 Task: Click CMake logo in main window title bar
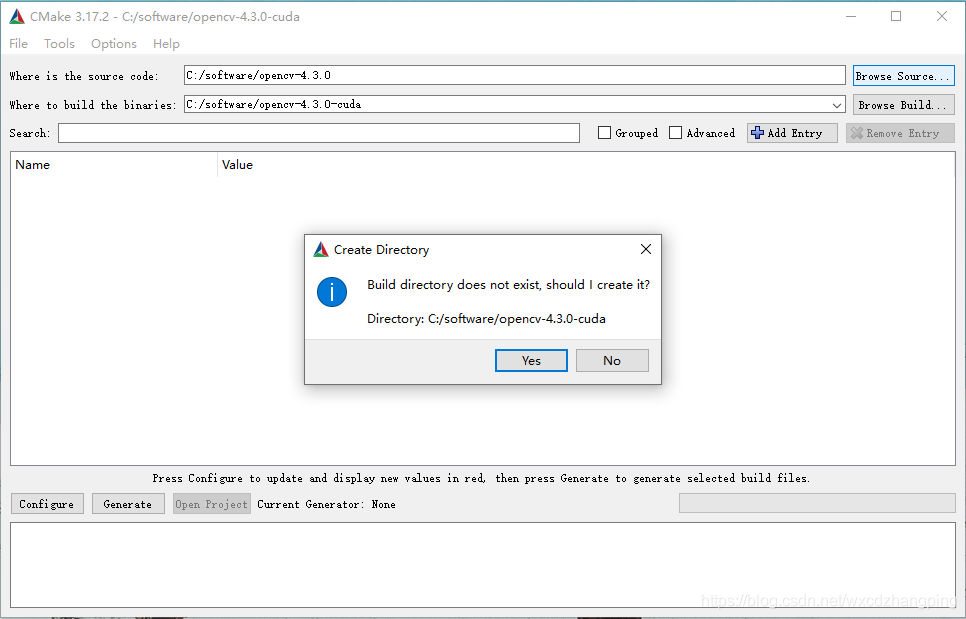tap(17, 17)
